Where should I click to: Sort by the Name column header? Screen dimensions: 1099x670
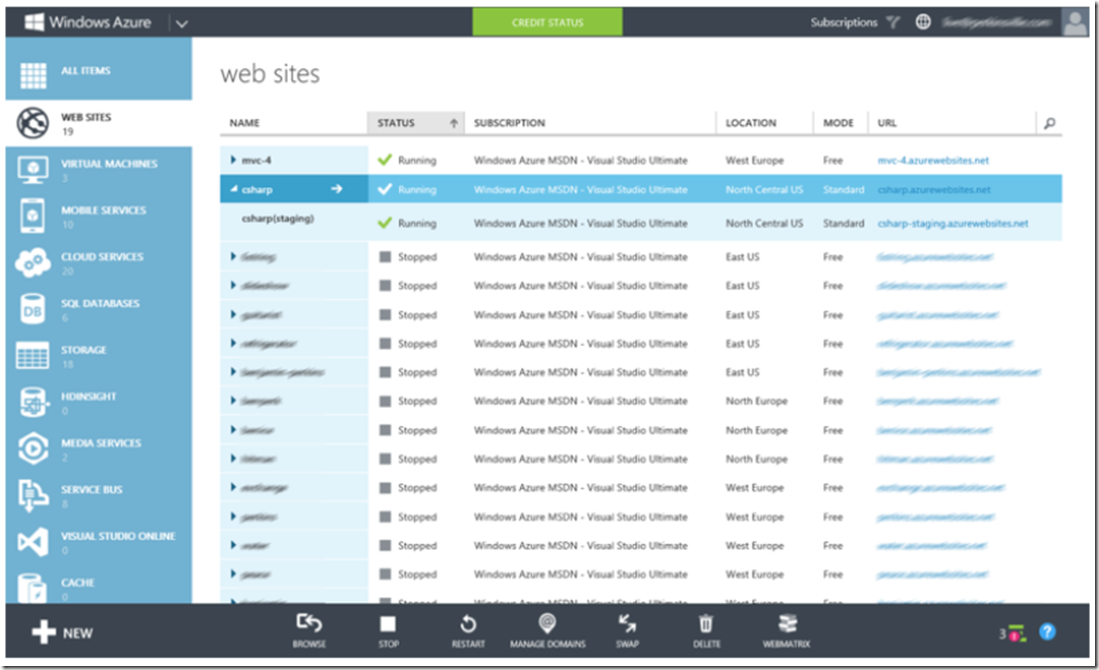pyautogui.click(x=245, y=123)
